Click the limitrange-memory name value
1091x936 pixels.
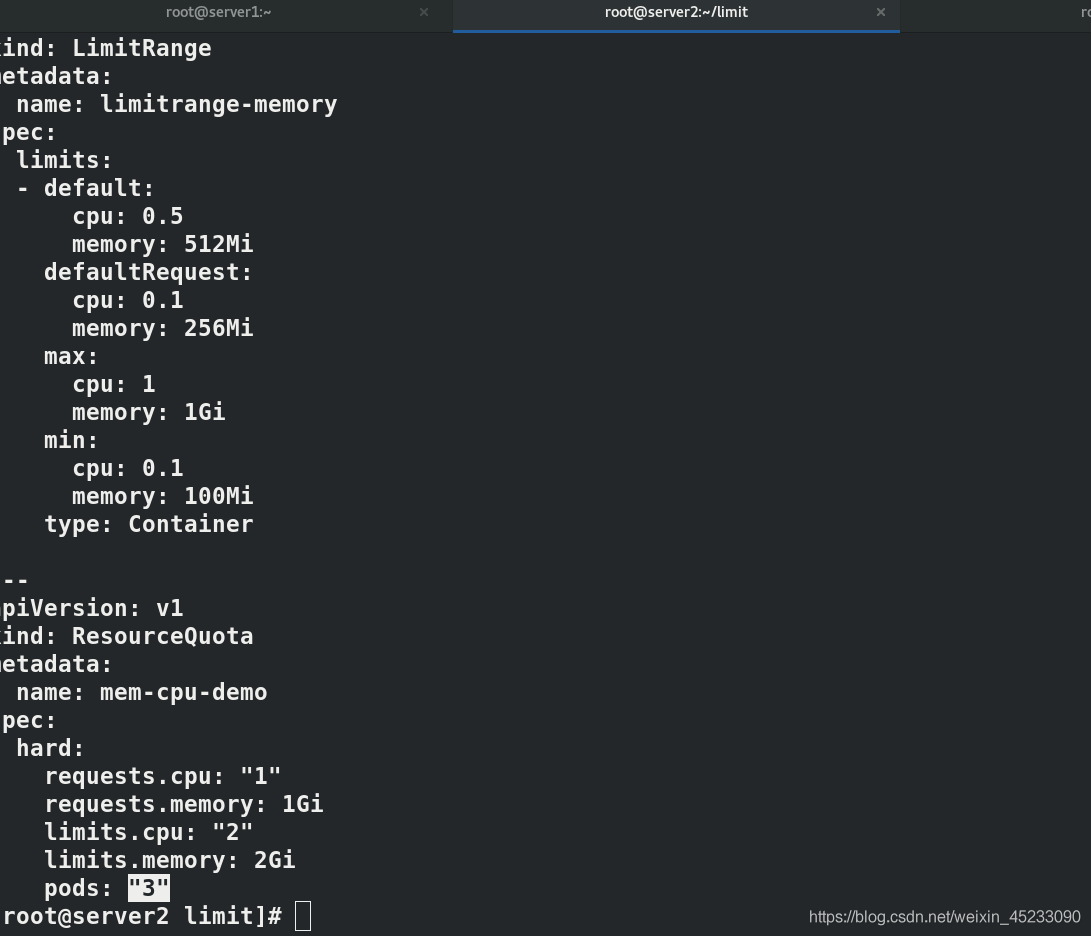tap(218, 104)
